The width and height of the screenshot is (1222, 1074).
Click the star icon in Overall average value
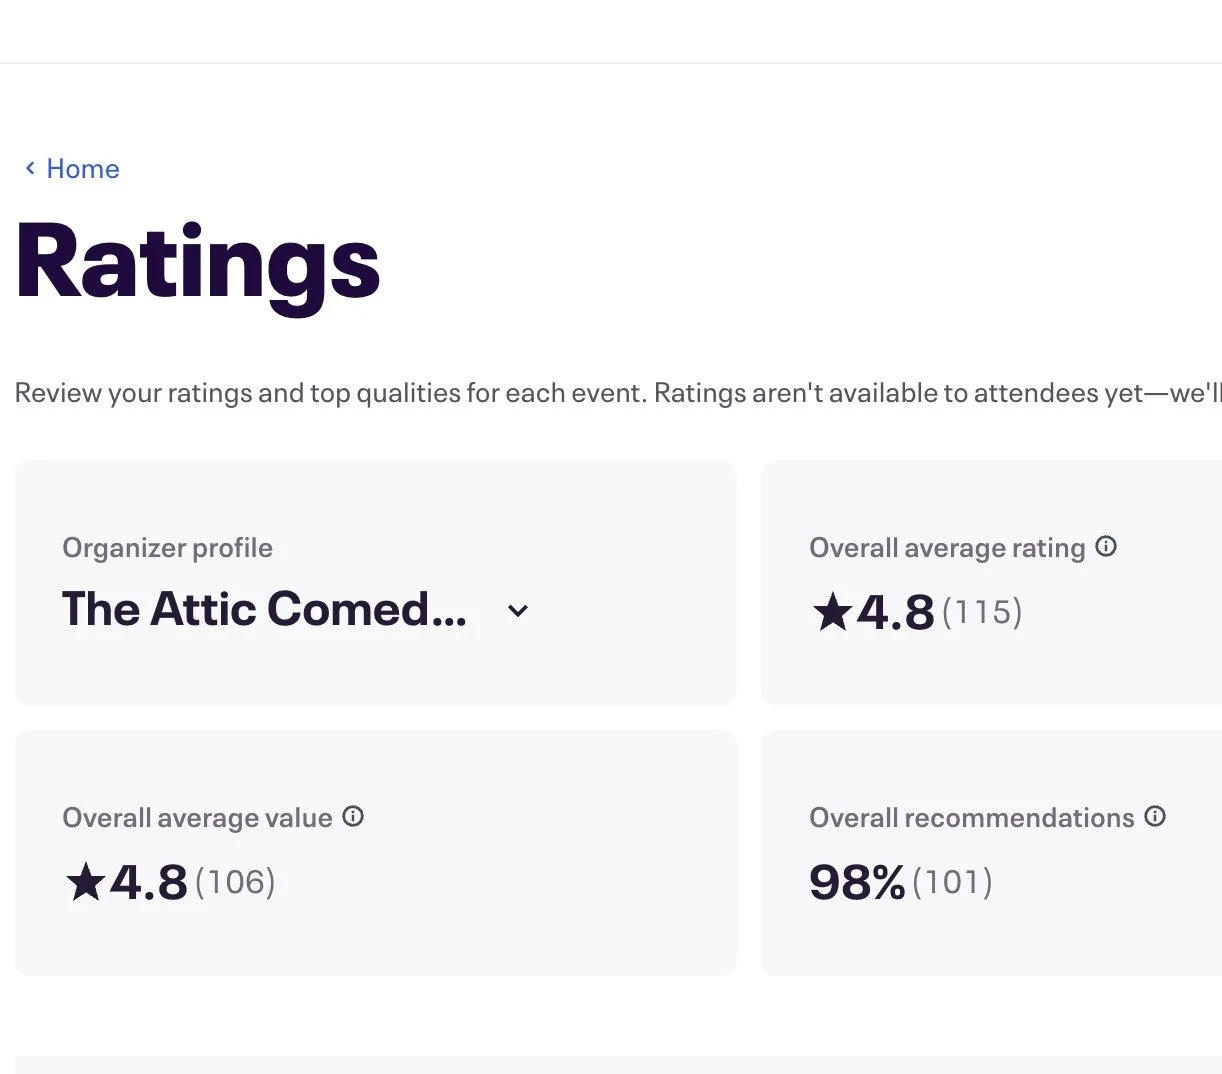pyautogui.click(x=85, y=882)
